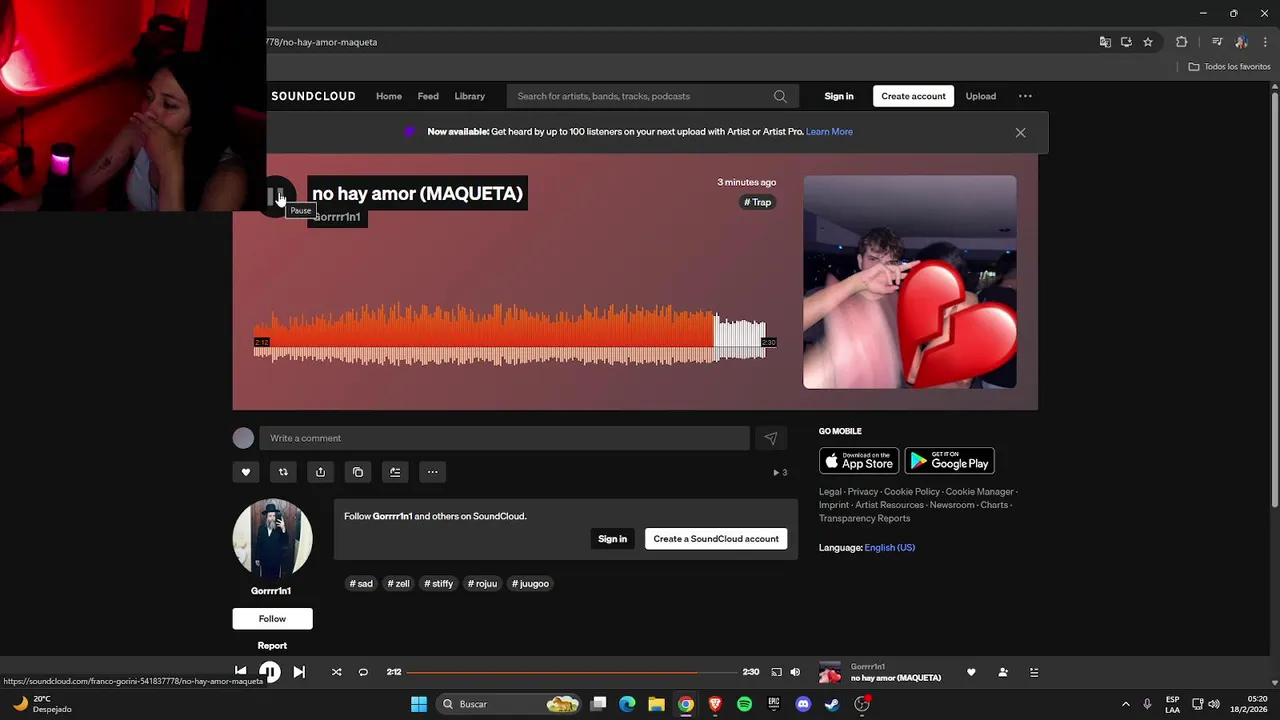Open Spotify from the taskbar

(x=744, y=704)
